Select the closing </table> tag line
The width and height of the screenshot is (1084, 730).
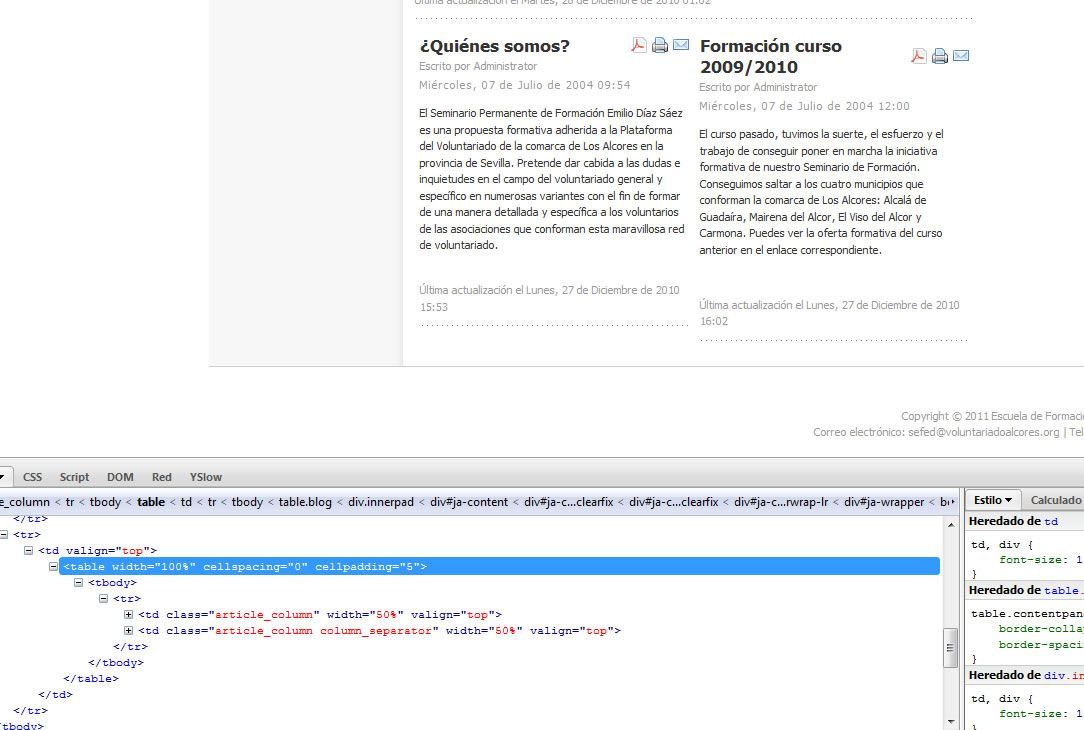click(x=91, y=678)
